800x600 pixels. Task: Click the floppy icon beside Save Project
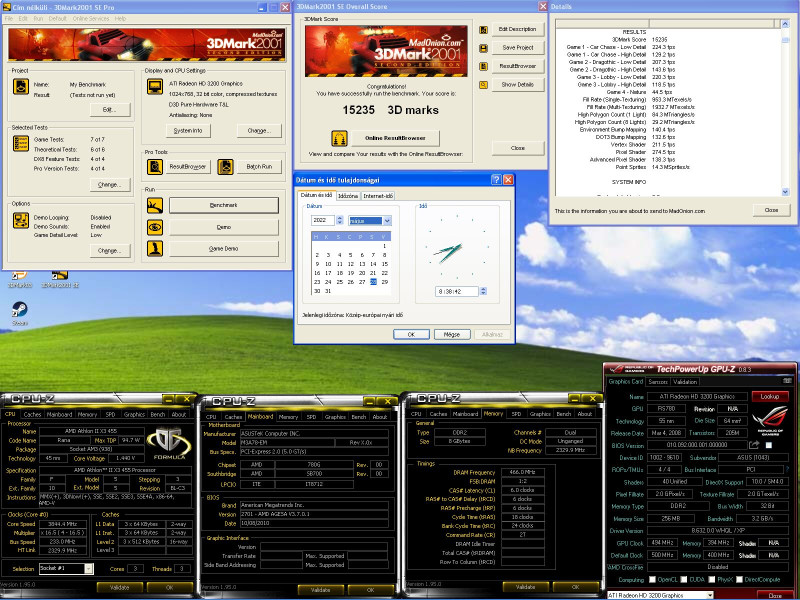click(483, 48)
